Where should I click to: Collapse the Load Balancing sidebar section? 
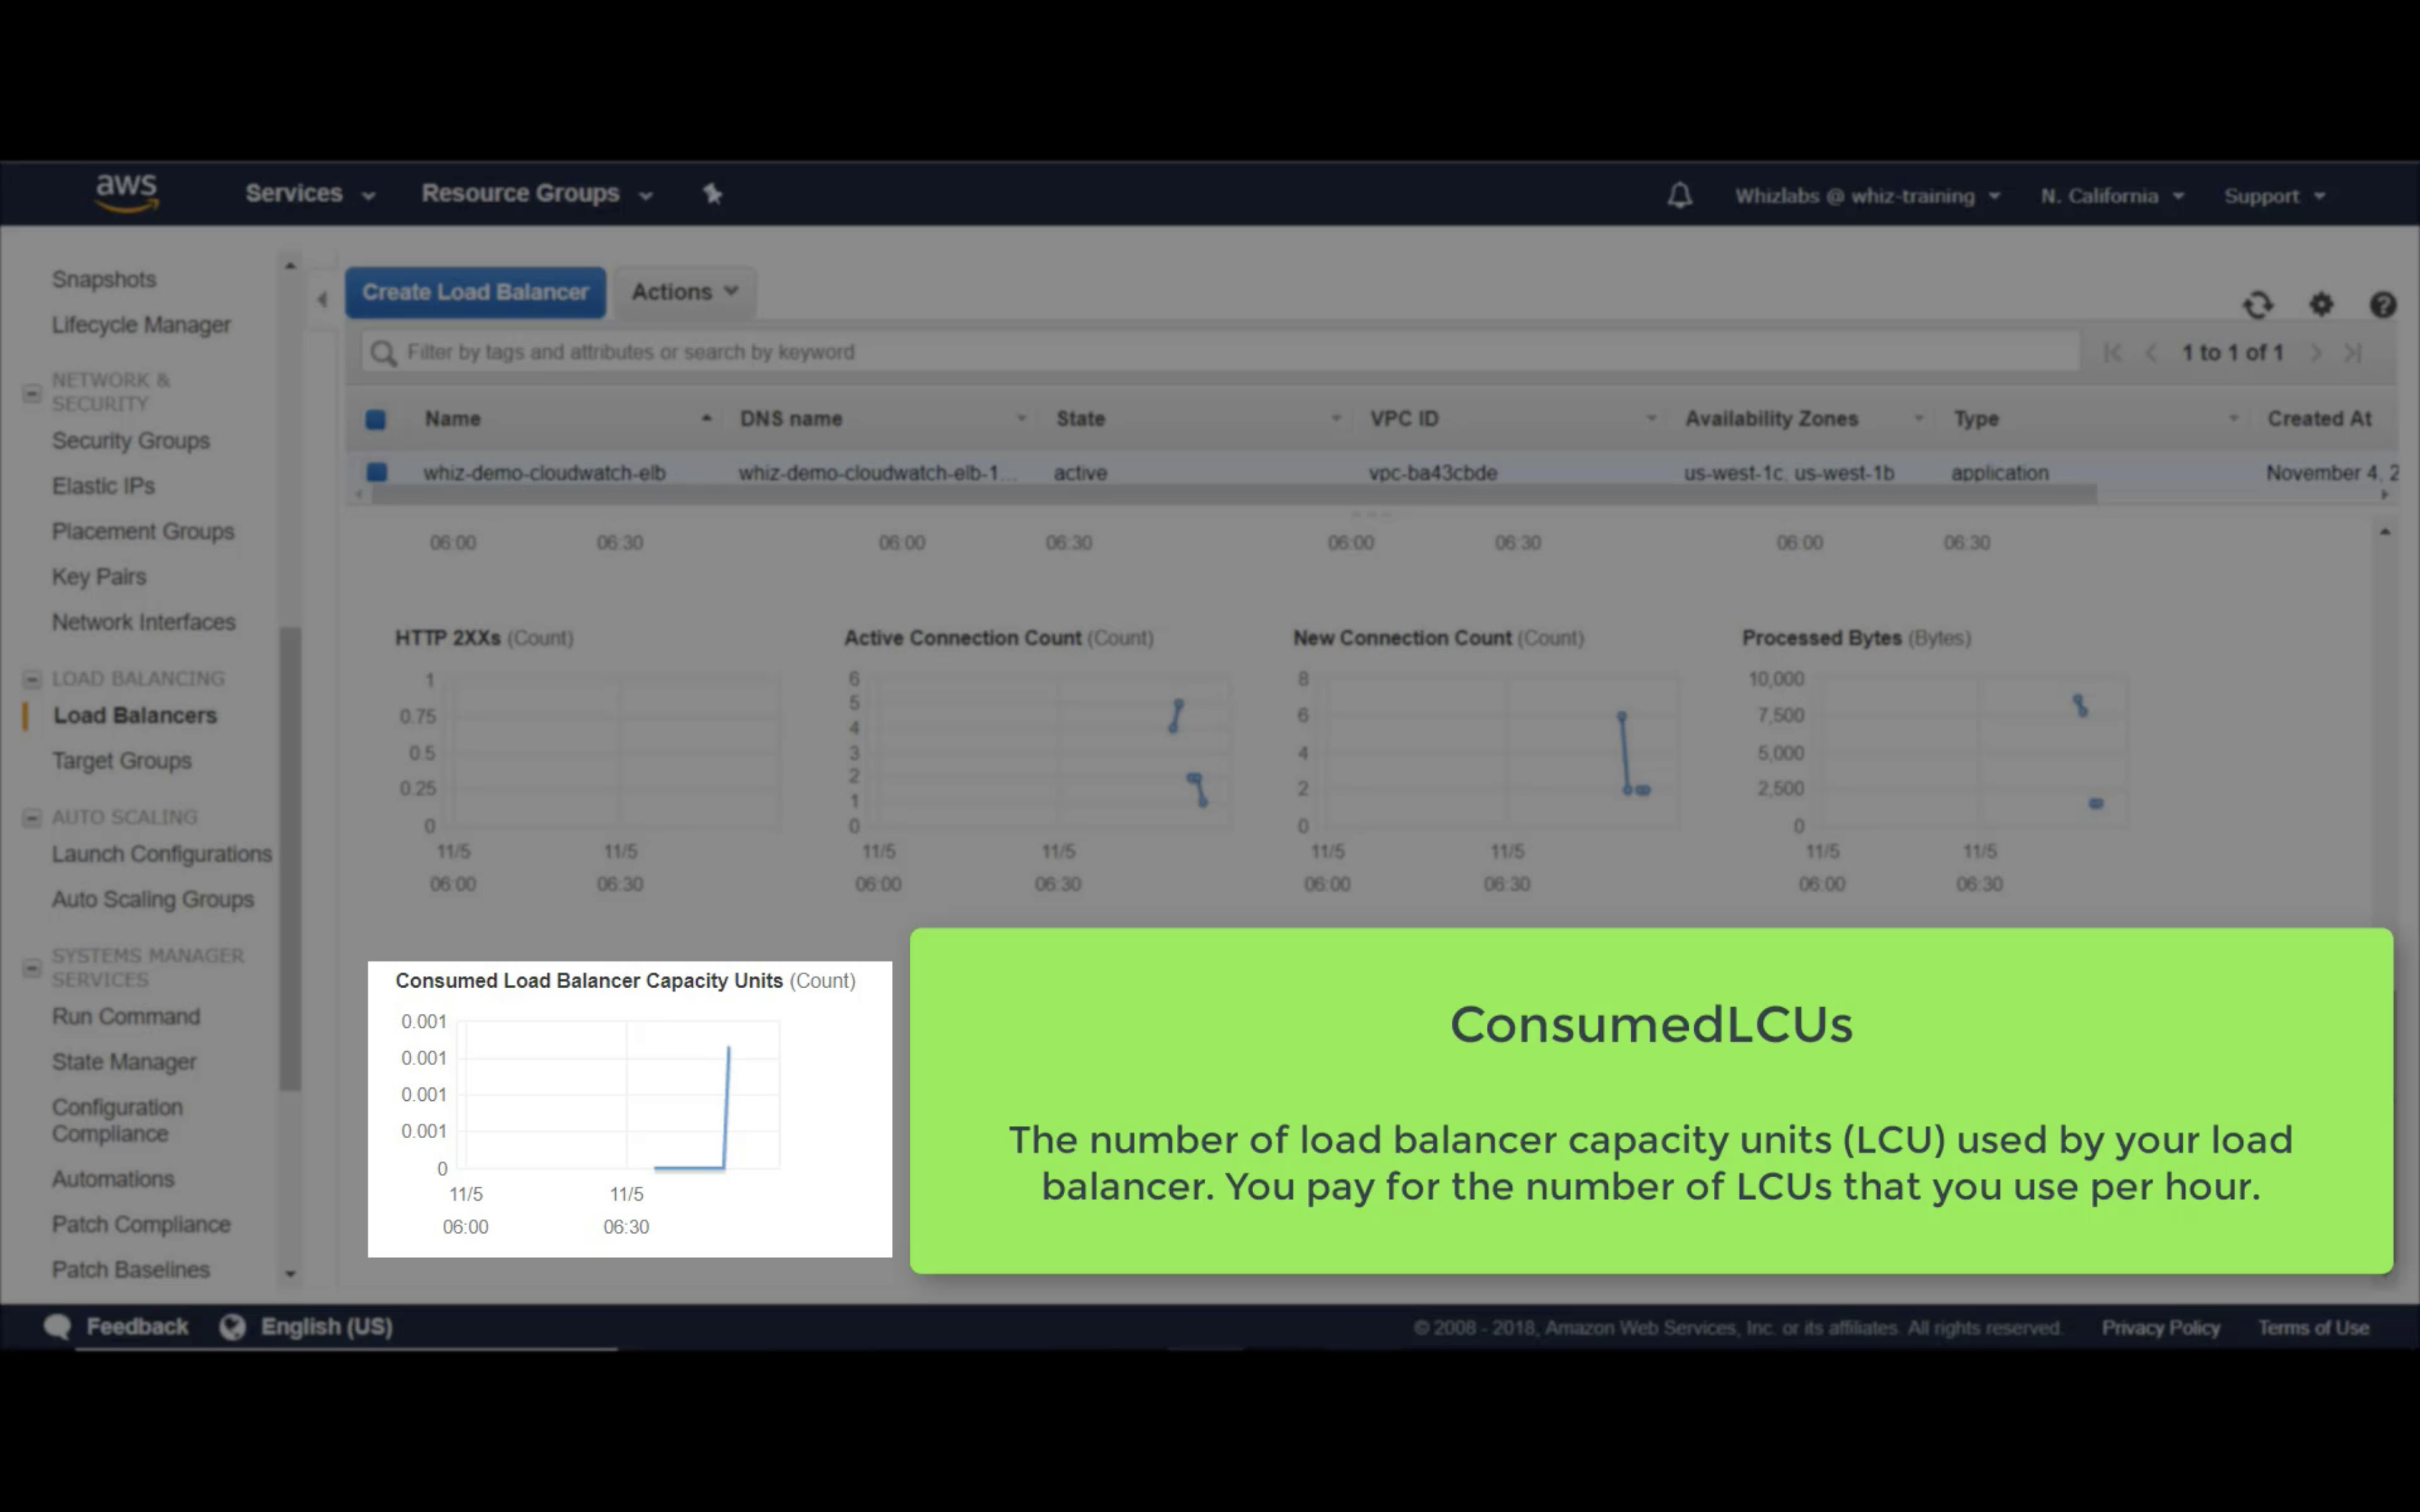32,679
